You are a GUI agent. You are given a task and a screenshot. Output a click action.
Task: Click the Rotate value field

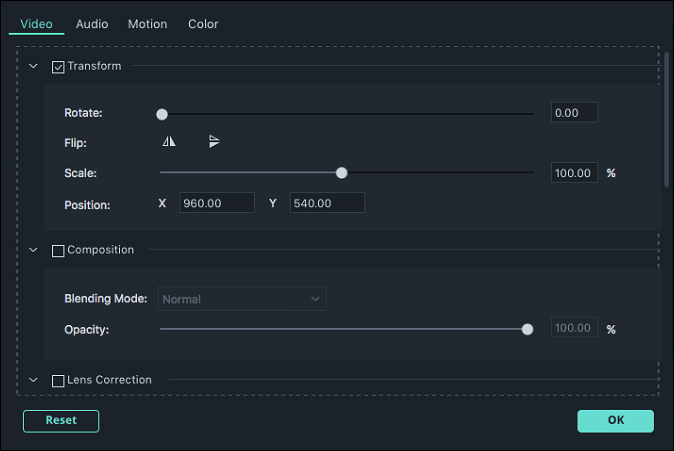574,113
